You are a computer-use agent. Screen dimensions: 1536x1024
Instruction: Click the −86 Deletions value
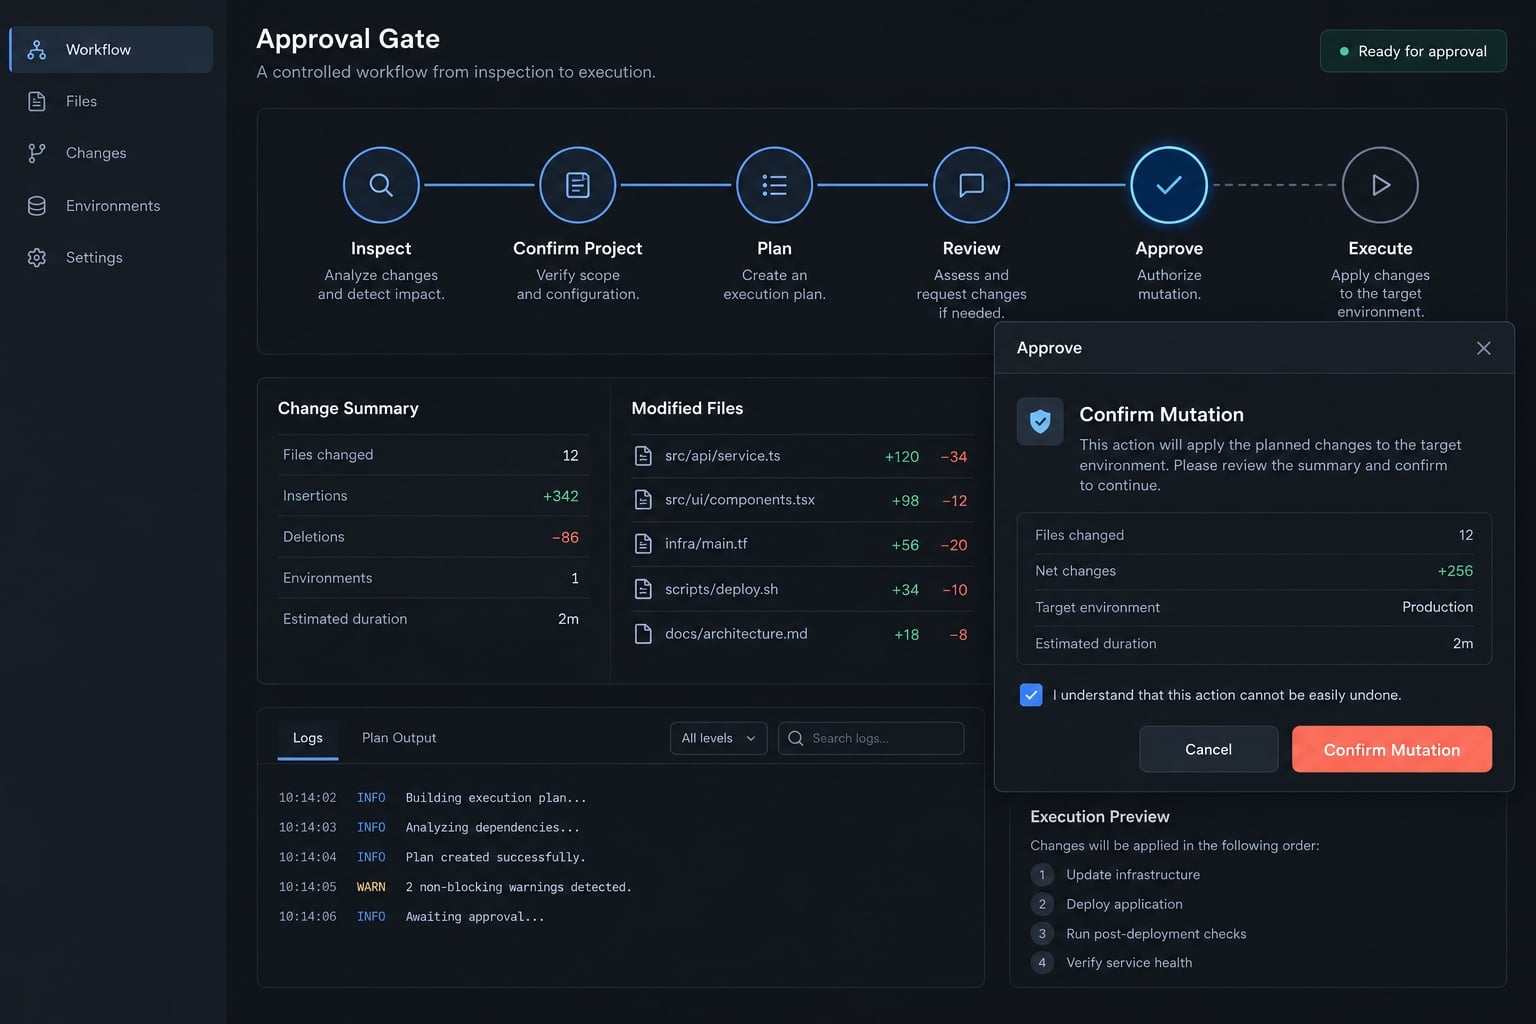click(x=566, y=537)
